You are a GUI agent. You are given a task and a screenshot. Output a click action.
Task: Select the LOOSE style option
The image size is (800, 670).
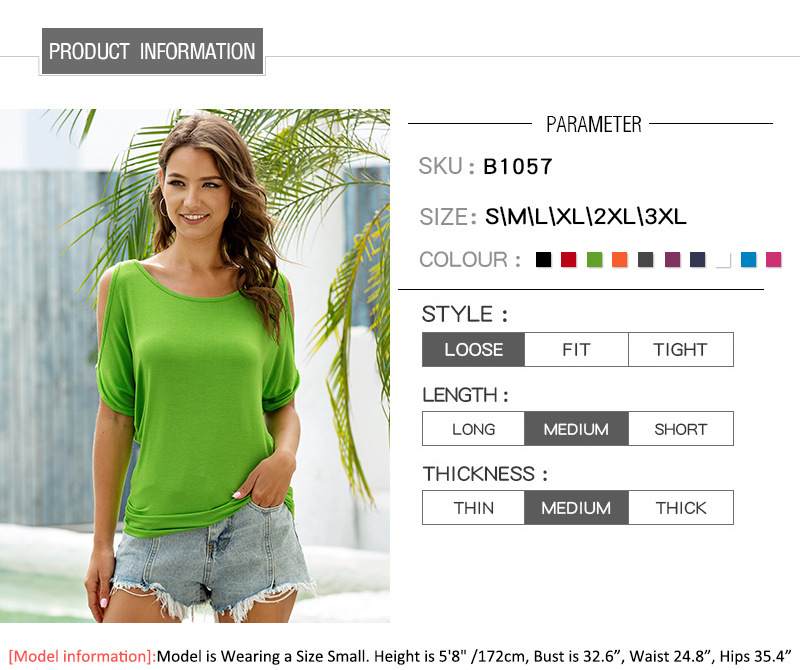point(473,350)
